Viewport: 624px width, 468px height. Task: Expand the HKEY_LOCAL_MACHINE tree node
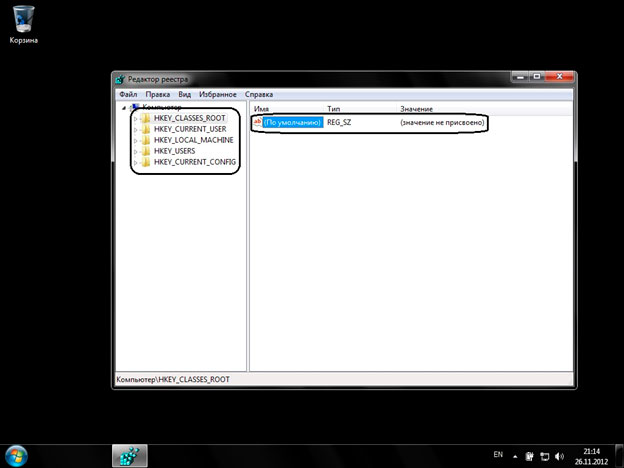pyautogui.click(x=135, y=140)
